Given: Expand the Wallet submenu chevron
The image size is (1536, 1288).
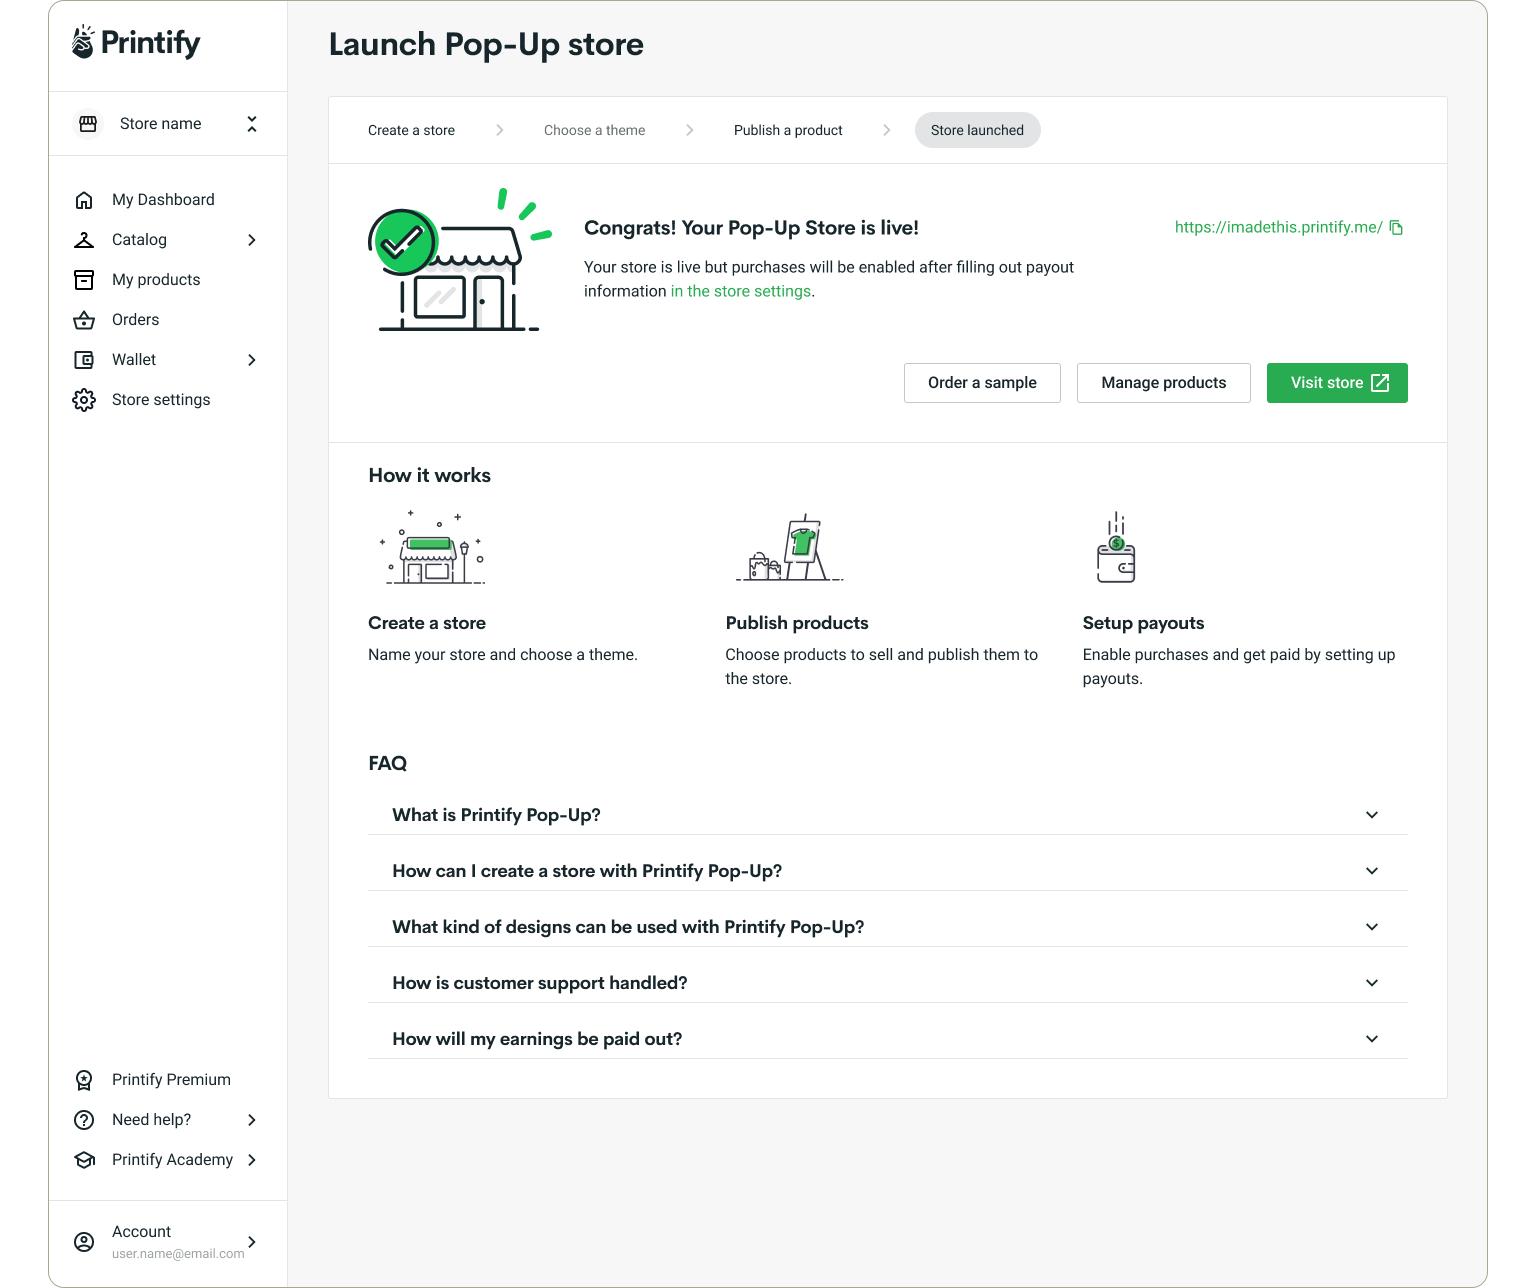Looking at the screenshot, I should (252, 360).
